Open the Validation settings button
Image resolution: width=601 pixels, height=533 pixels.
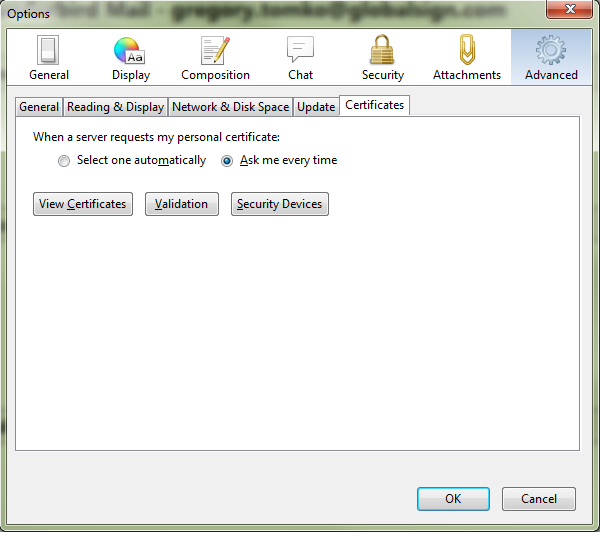[x=182, y=204]
